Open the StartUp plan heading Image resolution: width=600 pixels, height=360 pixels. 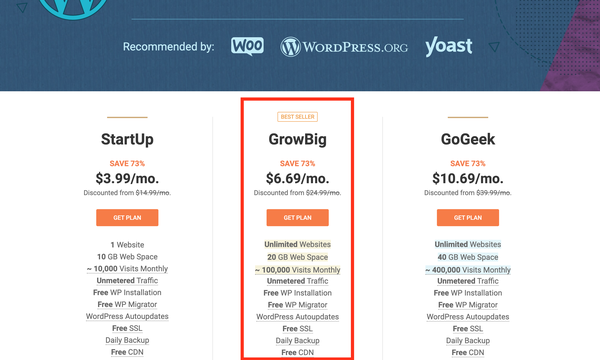[127, 139]
